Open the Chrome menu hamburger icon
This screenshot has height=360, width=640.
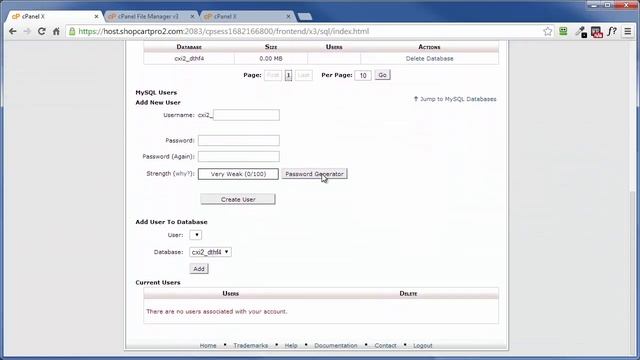tap(628, 31)
